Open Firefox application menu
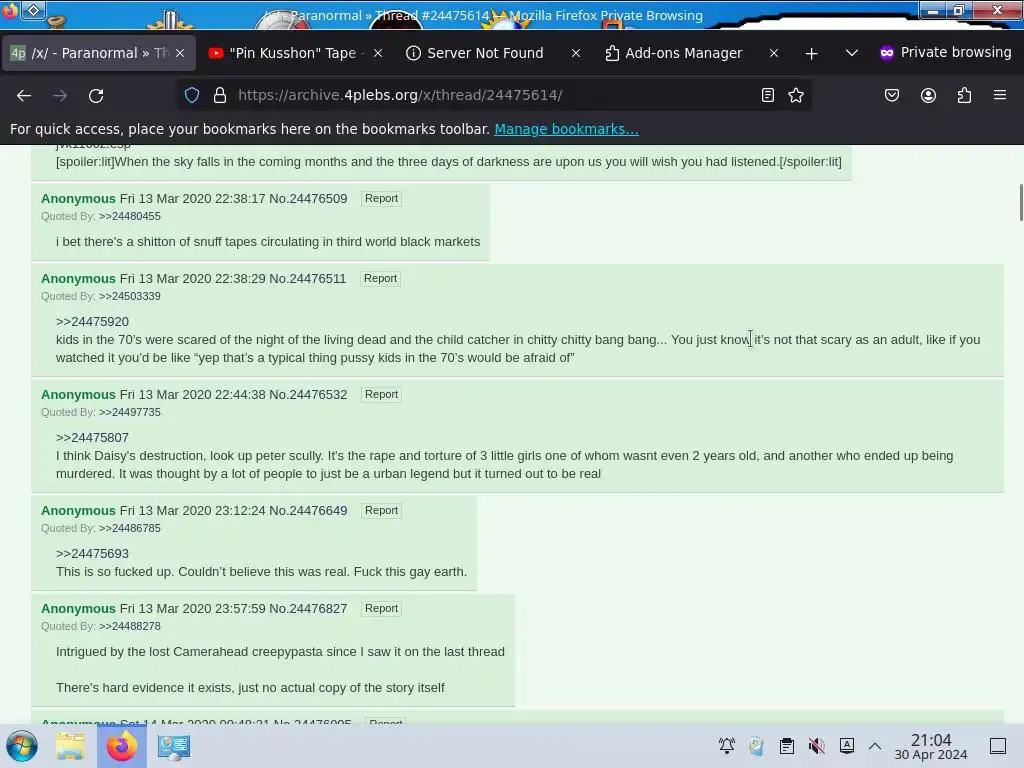Viewport: 1024px width, 768px height. (1000, 95)
